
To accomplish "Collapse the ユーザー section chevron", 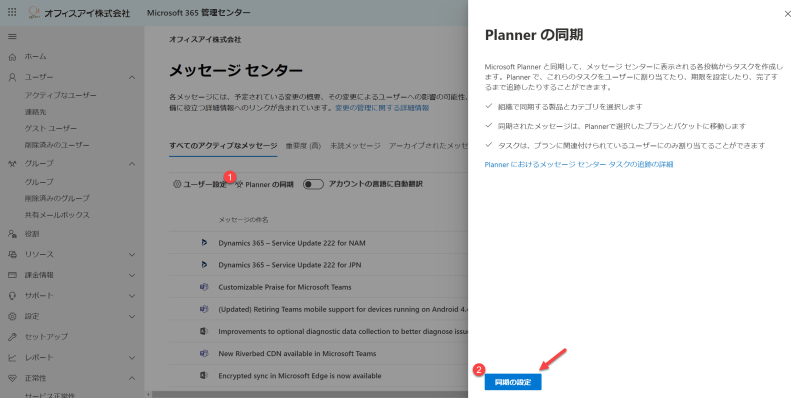I will pyautogui.click(x=132, y=77).
